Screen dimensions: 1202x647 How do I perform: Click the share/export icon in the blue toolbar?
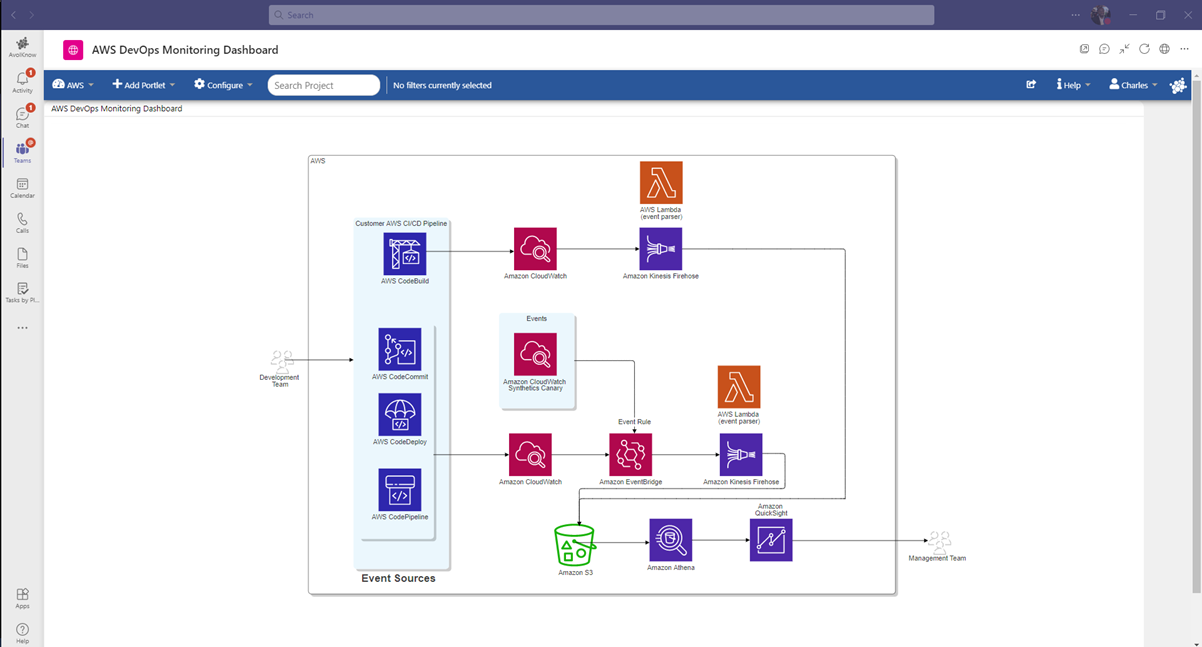pos(1031,85)
